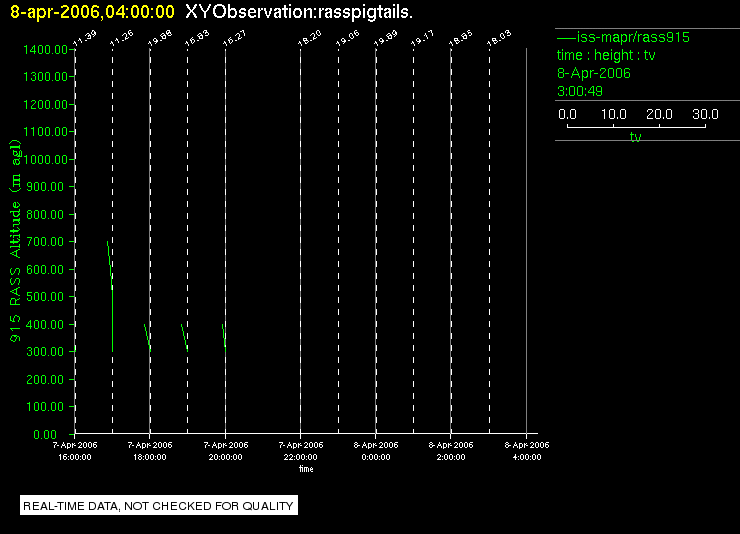740x534 pixels.
Task: Click the '100.00' altitude tick label
Action: point(45,407)
